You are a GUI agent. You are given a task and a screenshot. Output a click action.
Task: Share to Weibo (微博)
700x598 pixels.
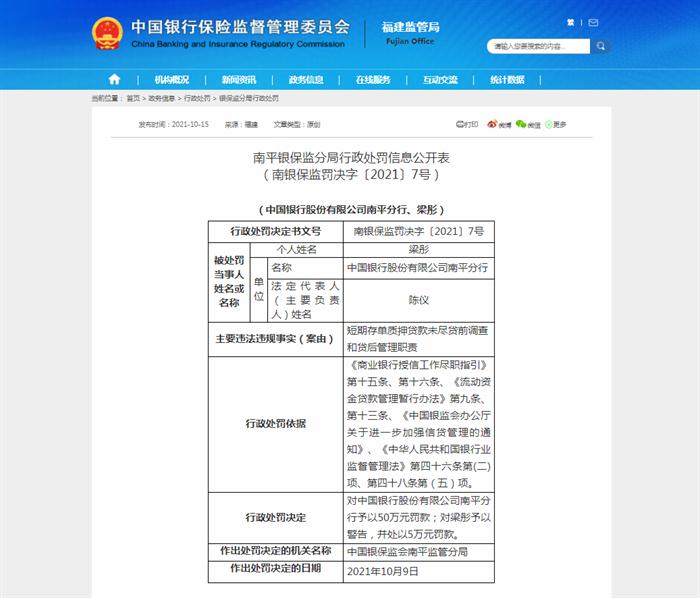point(499,125)
